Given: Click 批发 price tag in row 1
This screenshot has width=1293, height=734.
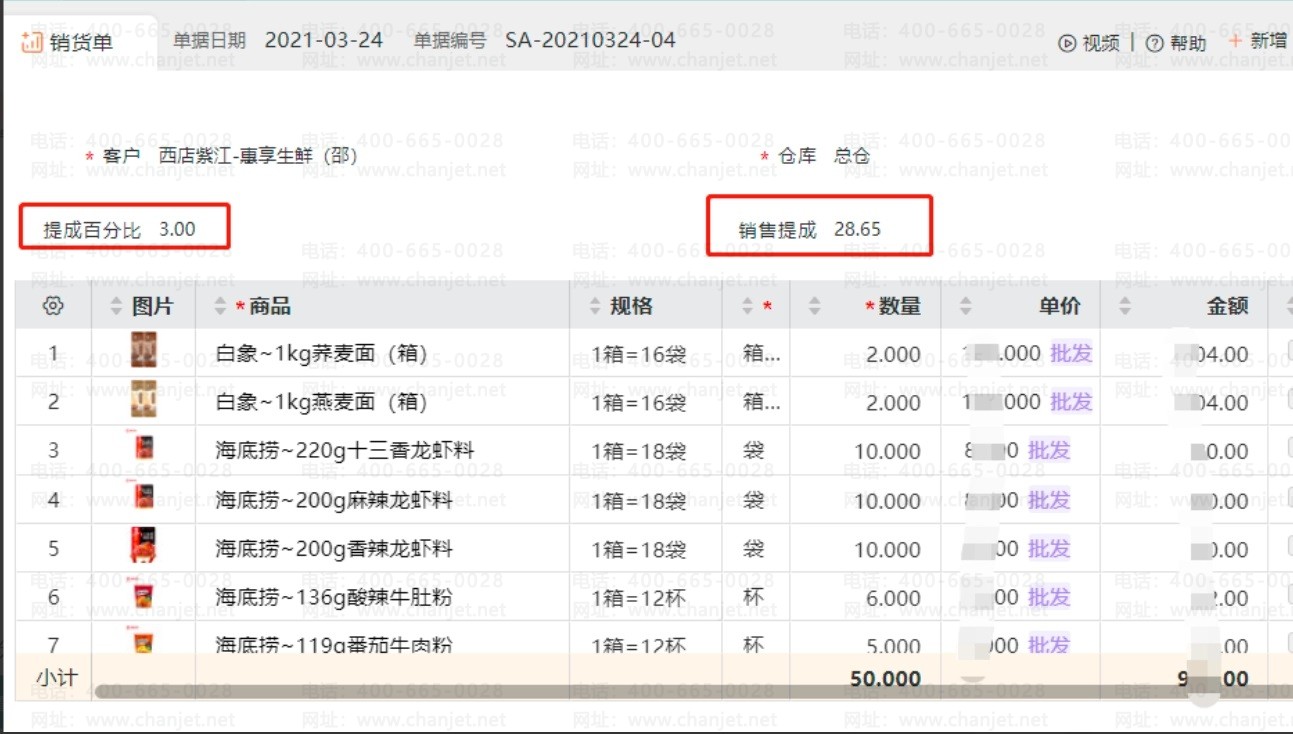Looking at the screenshot, I should (x=1071, y=353).
